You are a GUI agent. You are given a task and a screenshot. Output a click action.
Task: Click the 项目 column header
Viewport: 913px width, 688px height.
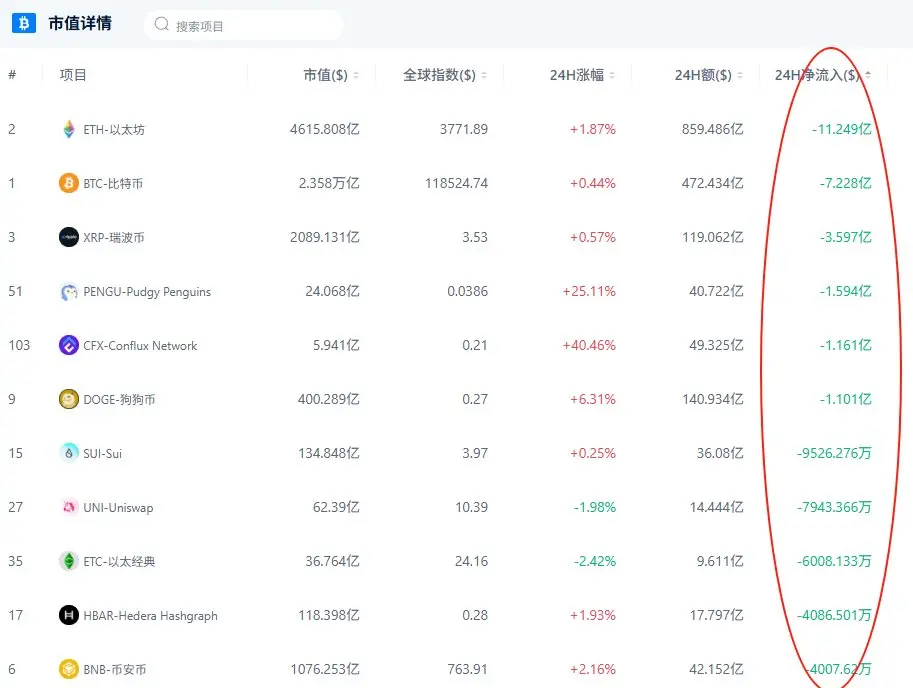(73, 75)
